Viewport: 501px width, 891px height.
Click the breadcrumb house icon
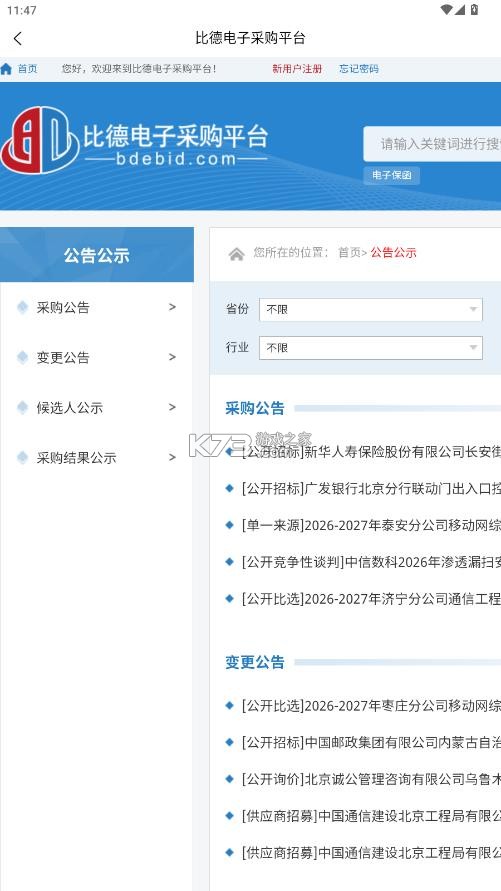point(236,253)
